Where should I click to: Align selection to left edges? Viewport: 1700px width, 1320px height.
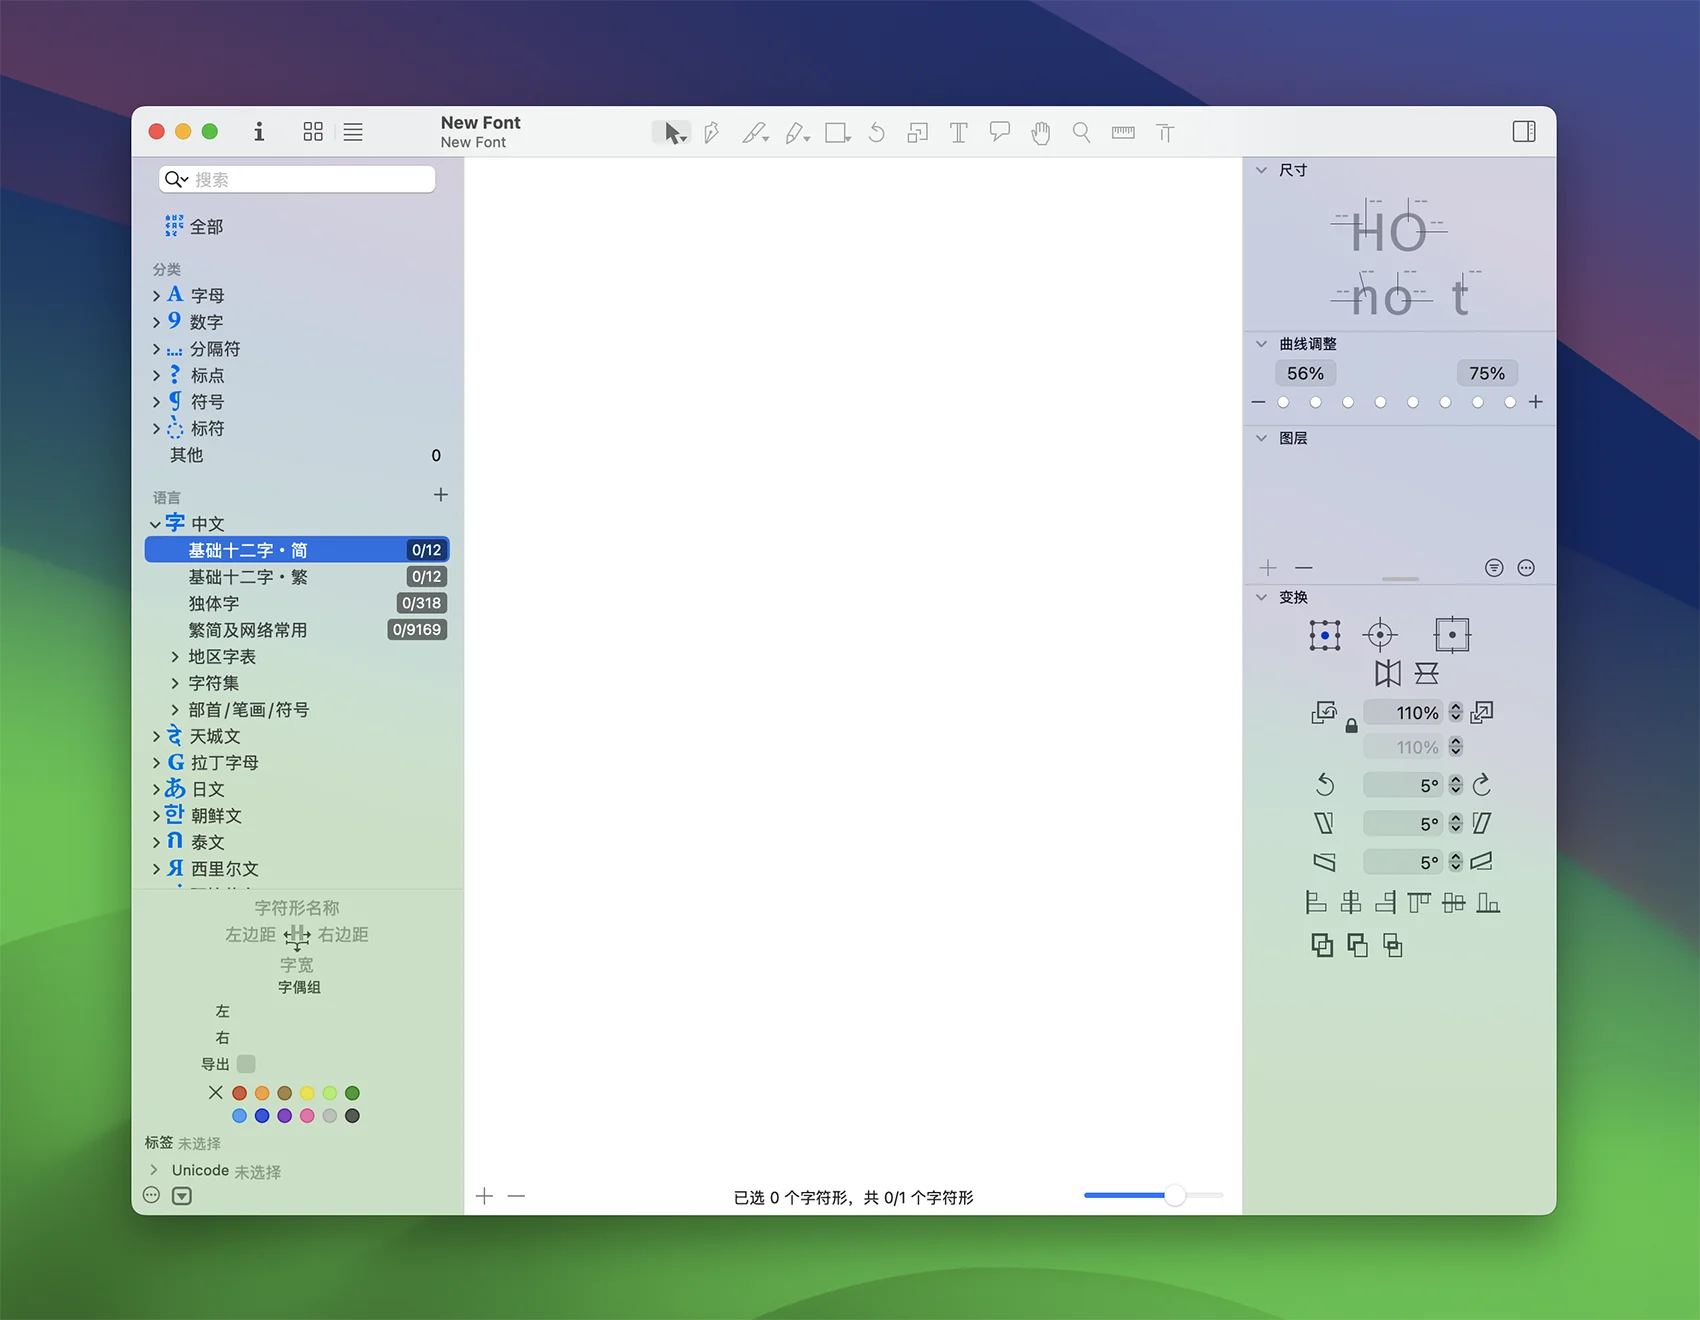1316,903
